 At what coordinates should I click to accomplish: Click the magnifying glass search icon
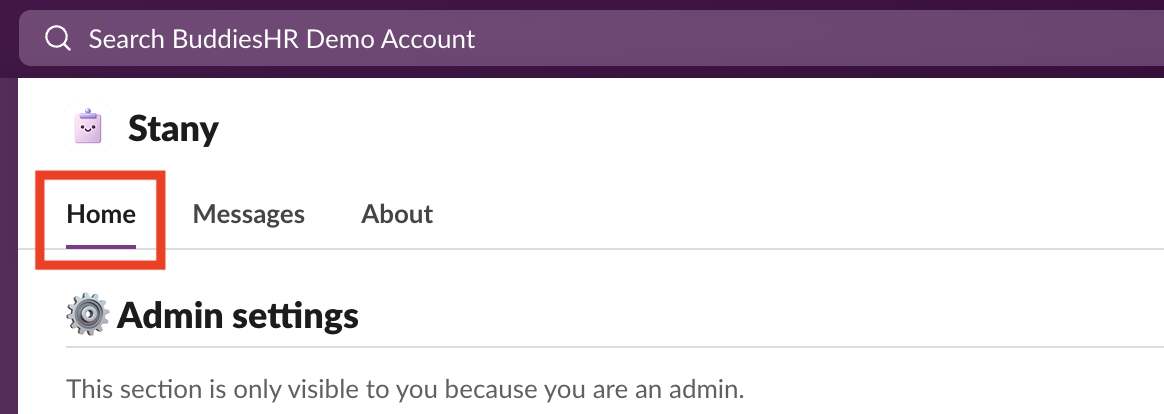coord(59,39)
